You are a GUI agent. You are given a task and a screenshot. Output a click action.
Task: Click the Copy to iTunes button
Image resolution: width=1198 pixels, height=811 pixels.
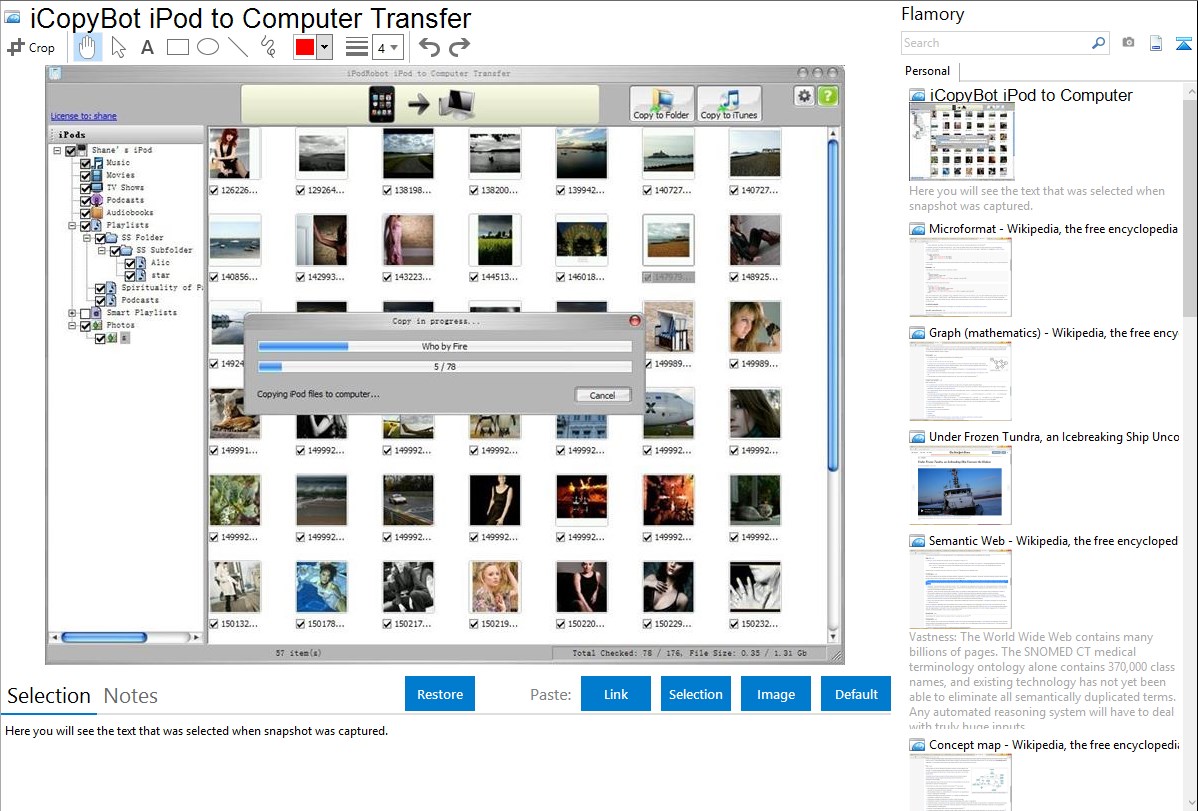pyautogui.click(x=729, y=104)
